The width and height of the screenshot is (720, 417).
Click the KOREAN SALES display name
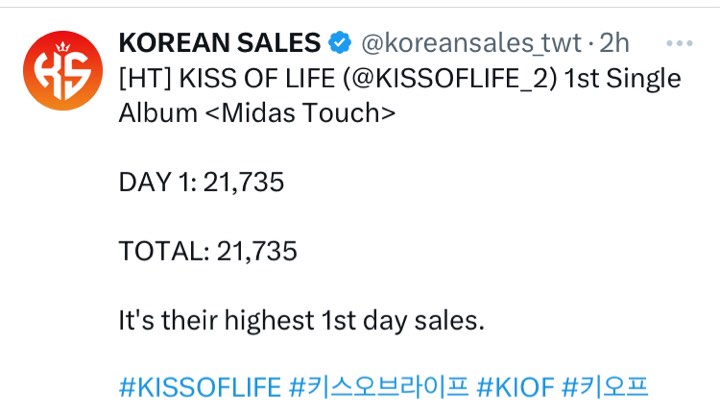(x=219, y=43)
